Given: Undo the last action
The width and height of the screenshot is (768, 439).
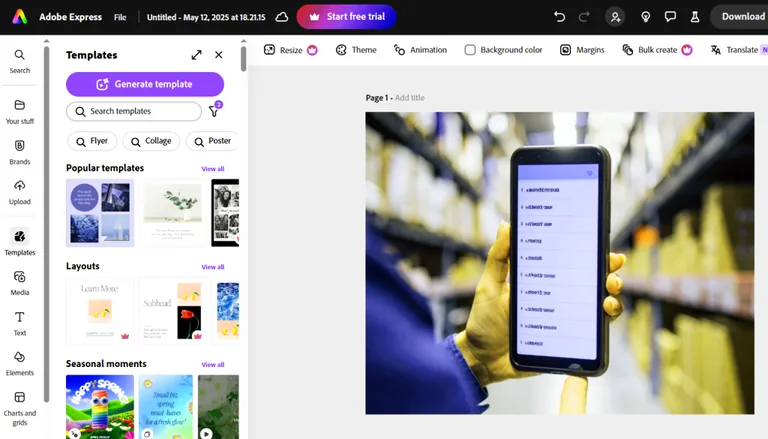Looking at the screenshot, I should coord(559,17).
